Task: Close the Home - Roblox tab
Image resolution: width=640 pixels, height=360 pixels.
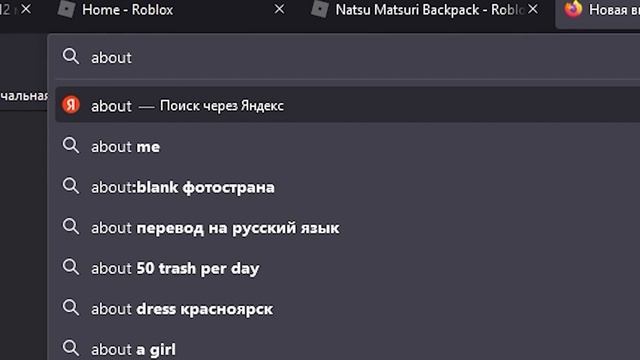Action: 280,9
